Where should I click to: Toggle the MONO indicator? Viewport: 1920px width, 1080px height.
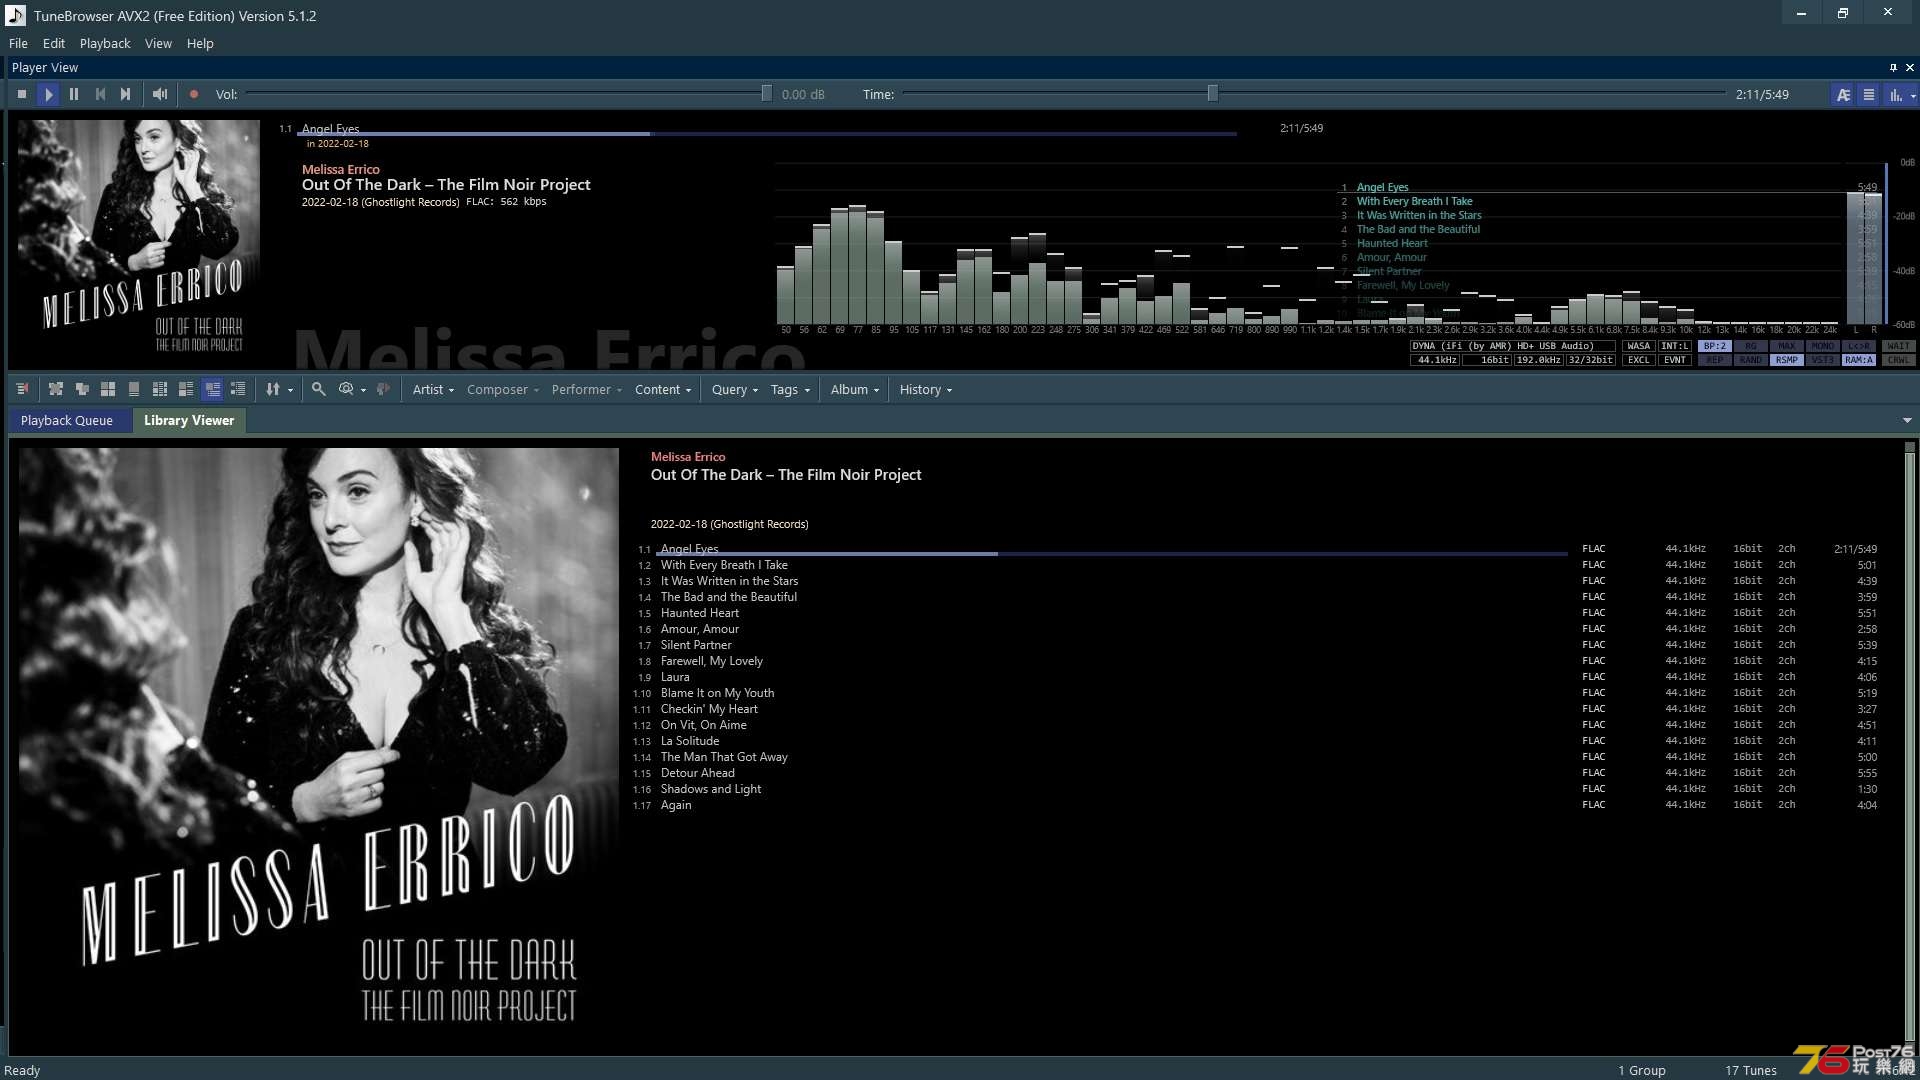pos(1823,346)
